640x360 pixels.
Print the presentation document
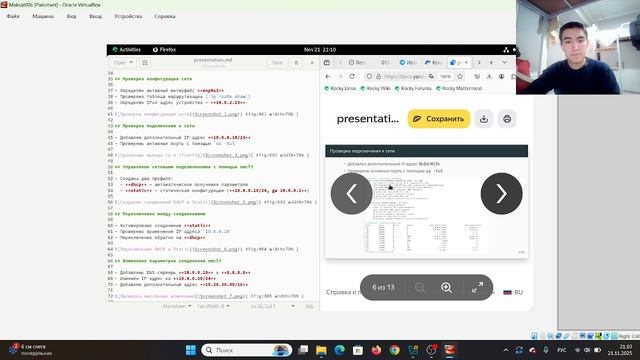click(507, 119)
